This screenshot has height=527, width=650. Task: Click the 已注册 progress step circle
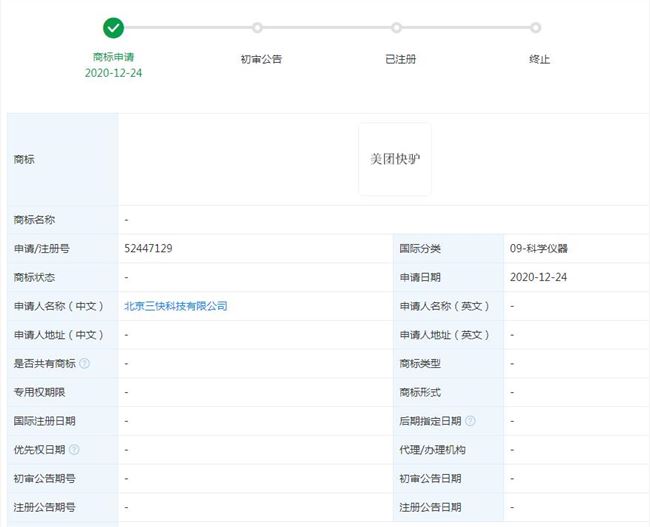pyautogui.click(x=396, y=28)
